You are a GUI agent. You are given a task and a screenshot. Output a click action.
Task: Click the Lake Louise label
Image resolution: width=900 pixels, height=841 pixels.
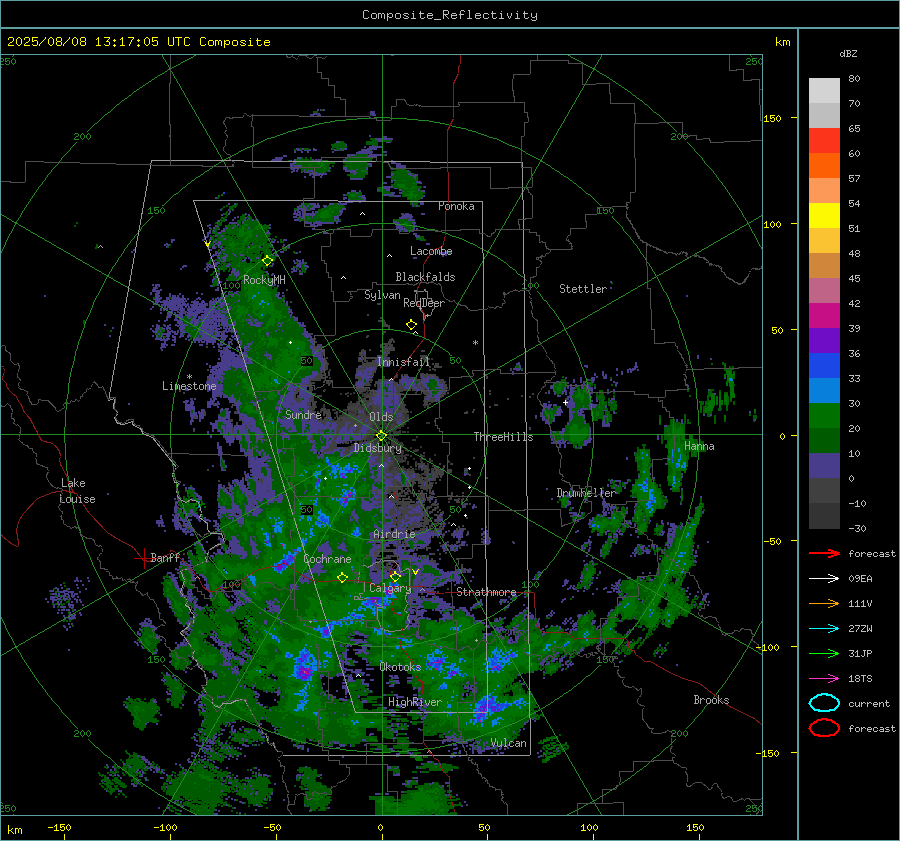click(x=78, y=491)
